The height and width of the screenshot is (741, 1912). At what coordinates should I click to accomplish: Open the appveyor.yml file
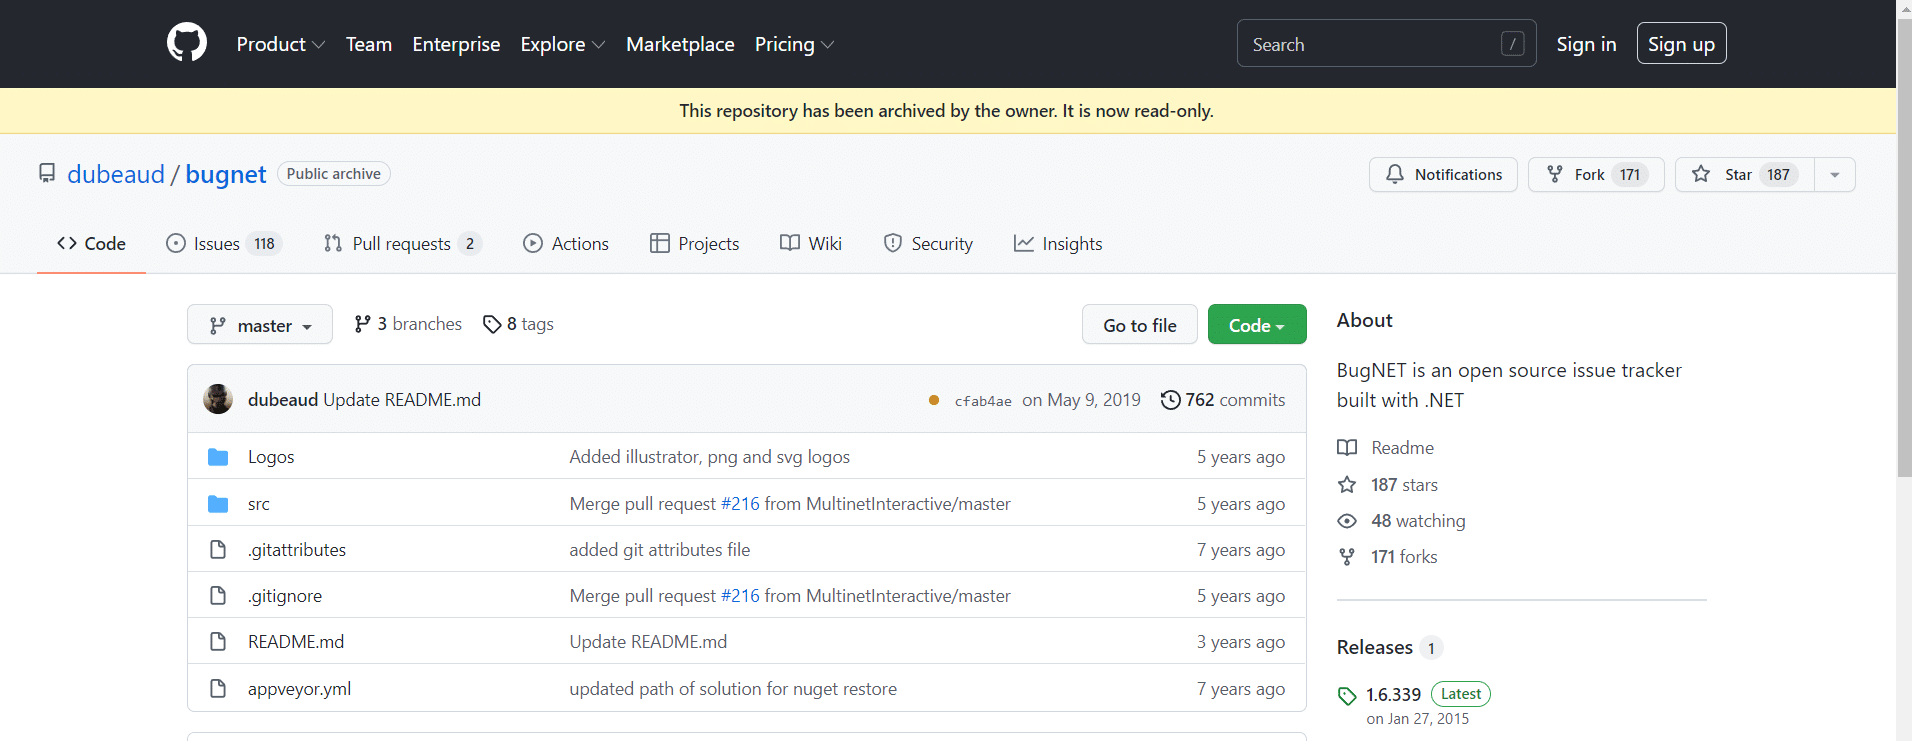pos(299,689)
